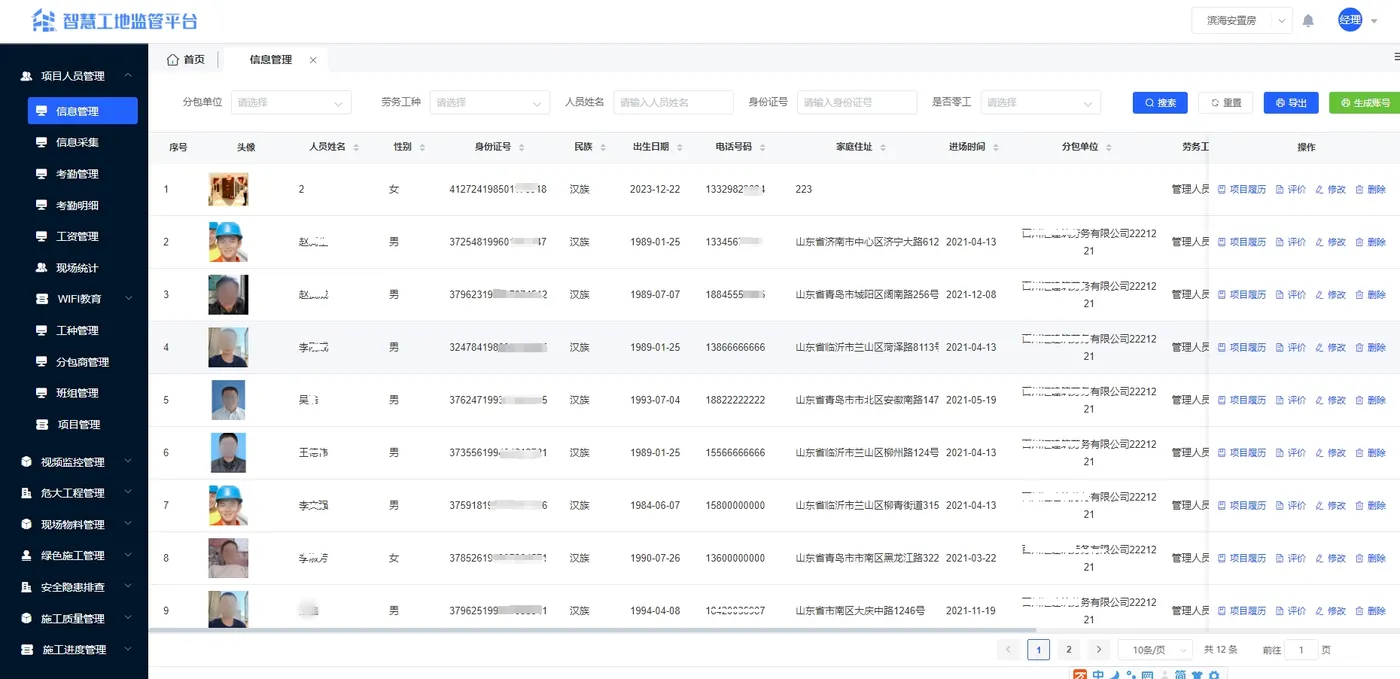The image size is (1400, 679).
Task: Click the green 生成账号 button
Action: tap(1365, 102)
